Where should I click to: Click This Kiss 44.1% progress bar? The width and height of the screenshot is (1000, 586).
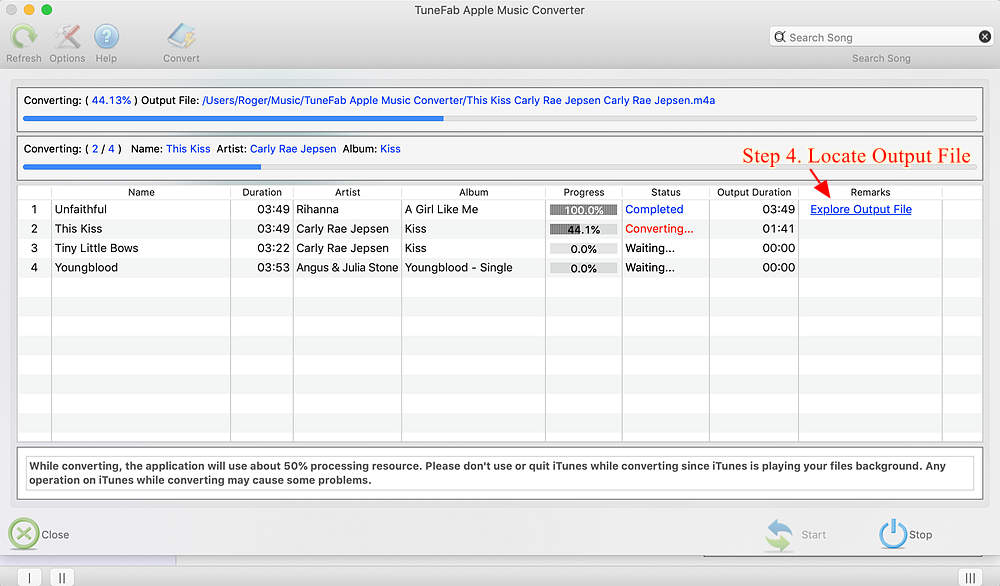click(583, 229)
